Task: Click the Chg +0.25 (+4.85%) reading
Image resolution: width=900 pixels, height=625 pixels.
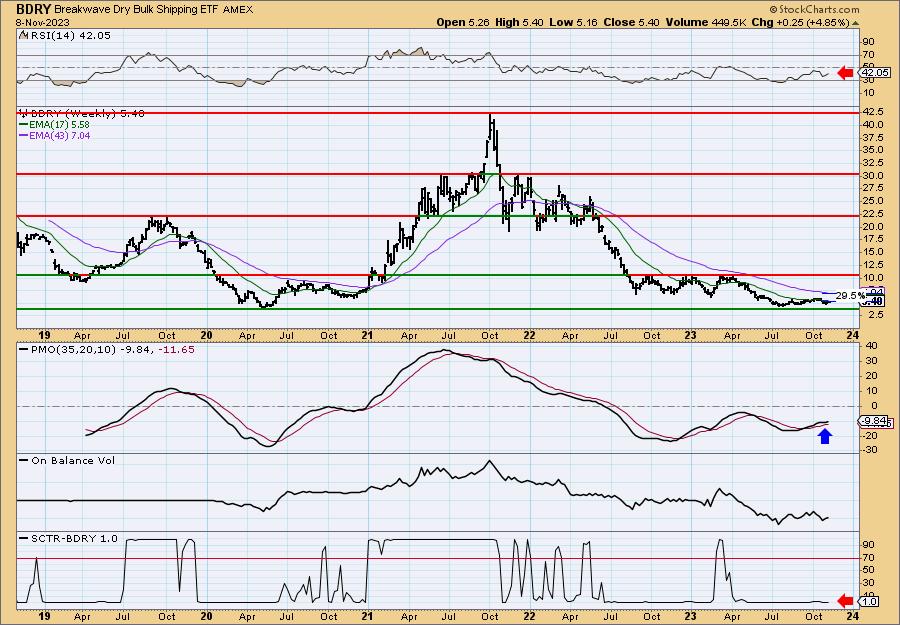Action: [801, 22]
